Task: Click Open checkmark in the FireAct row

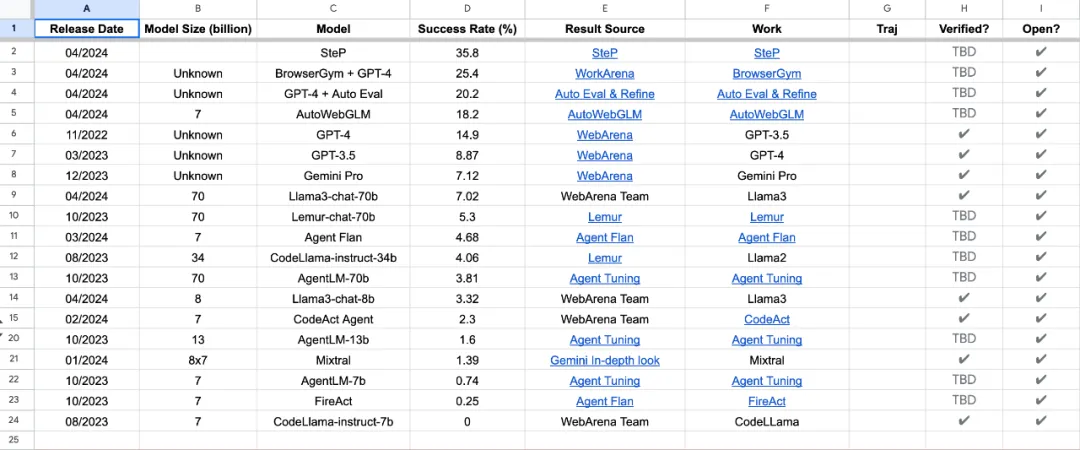Action: [x=1041, y=400]
